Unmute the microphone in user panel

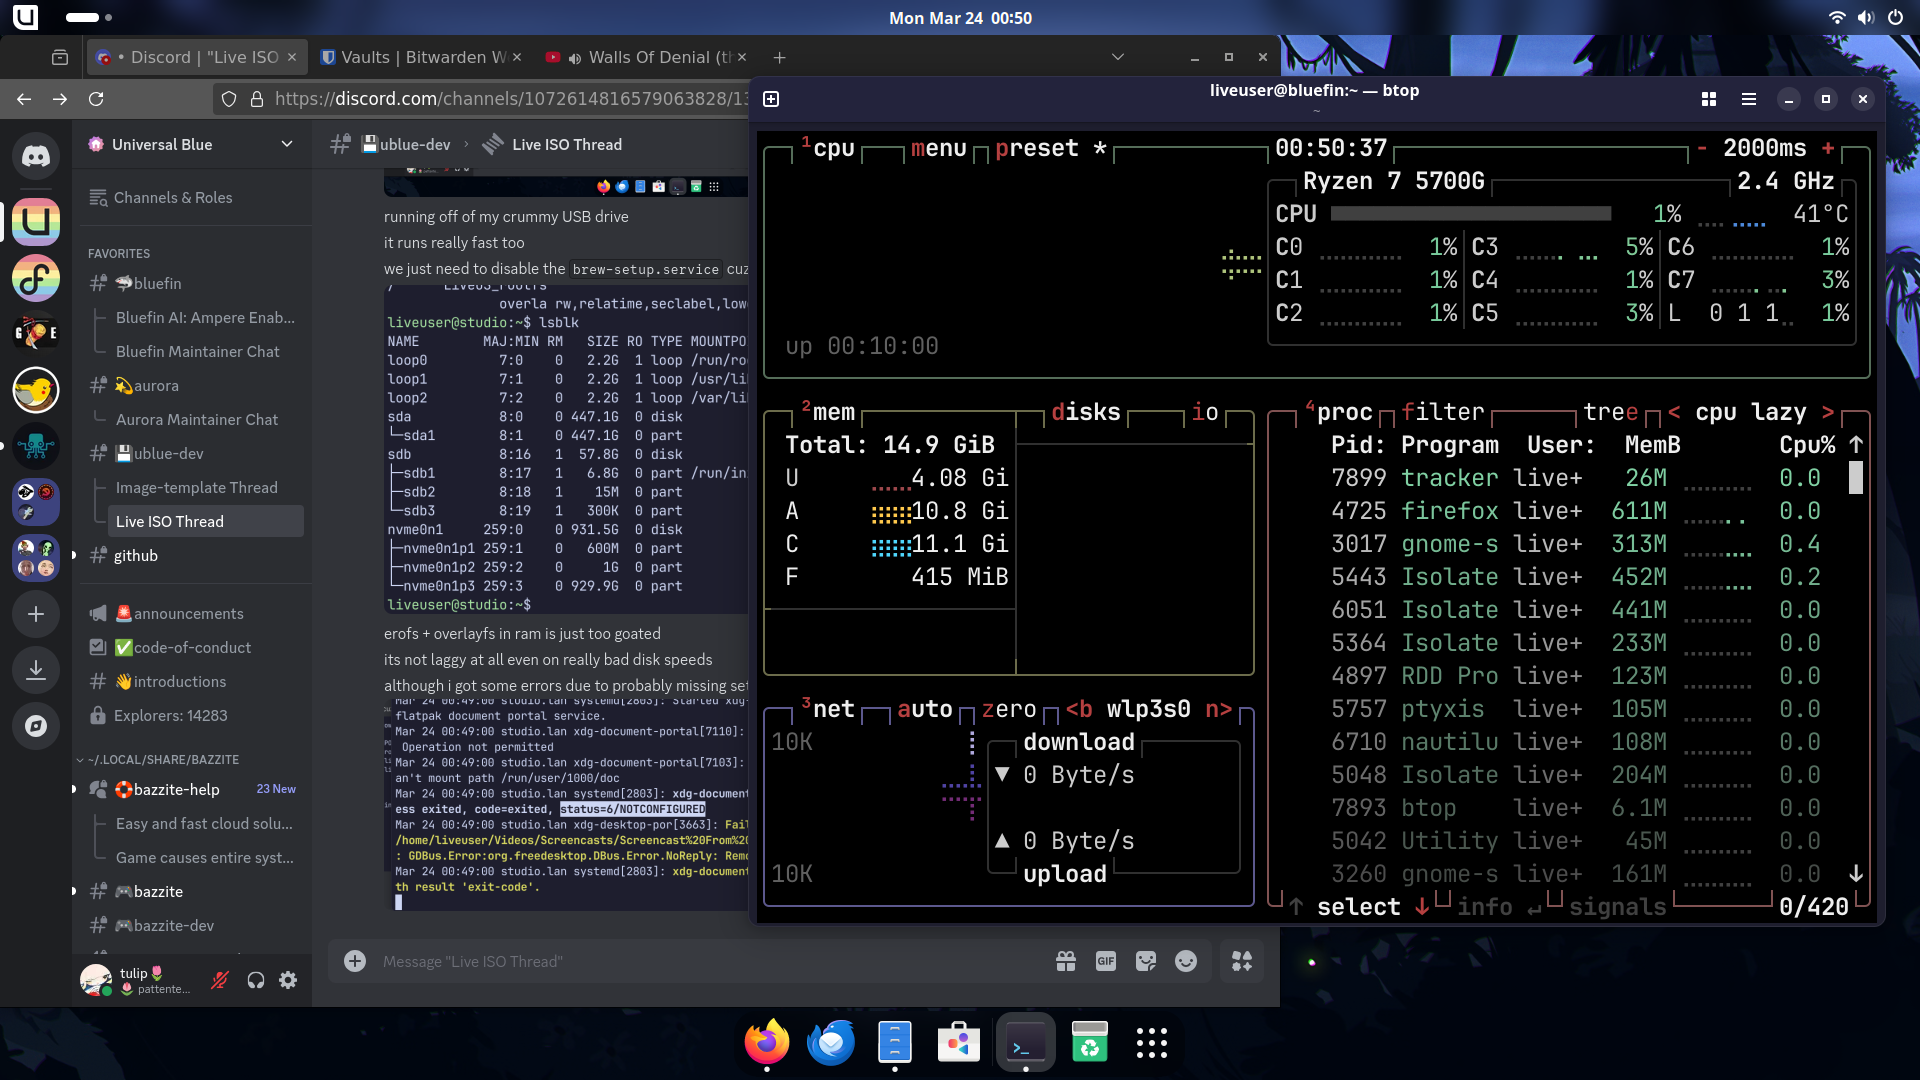point(220,980)
